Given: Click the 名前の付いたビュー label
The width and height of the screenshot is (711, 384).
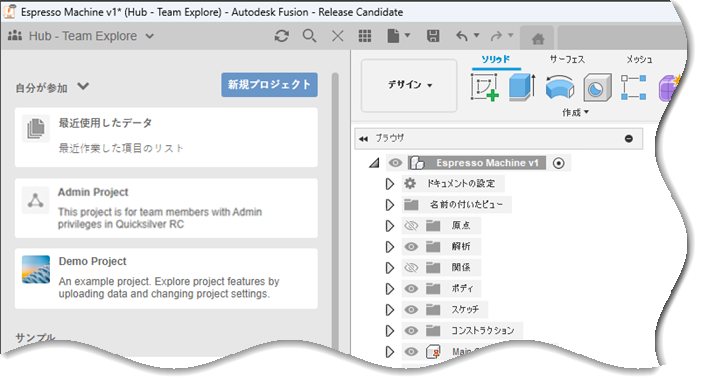Looking at the screenshot, I should [x=466, y=204].
